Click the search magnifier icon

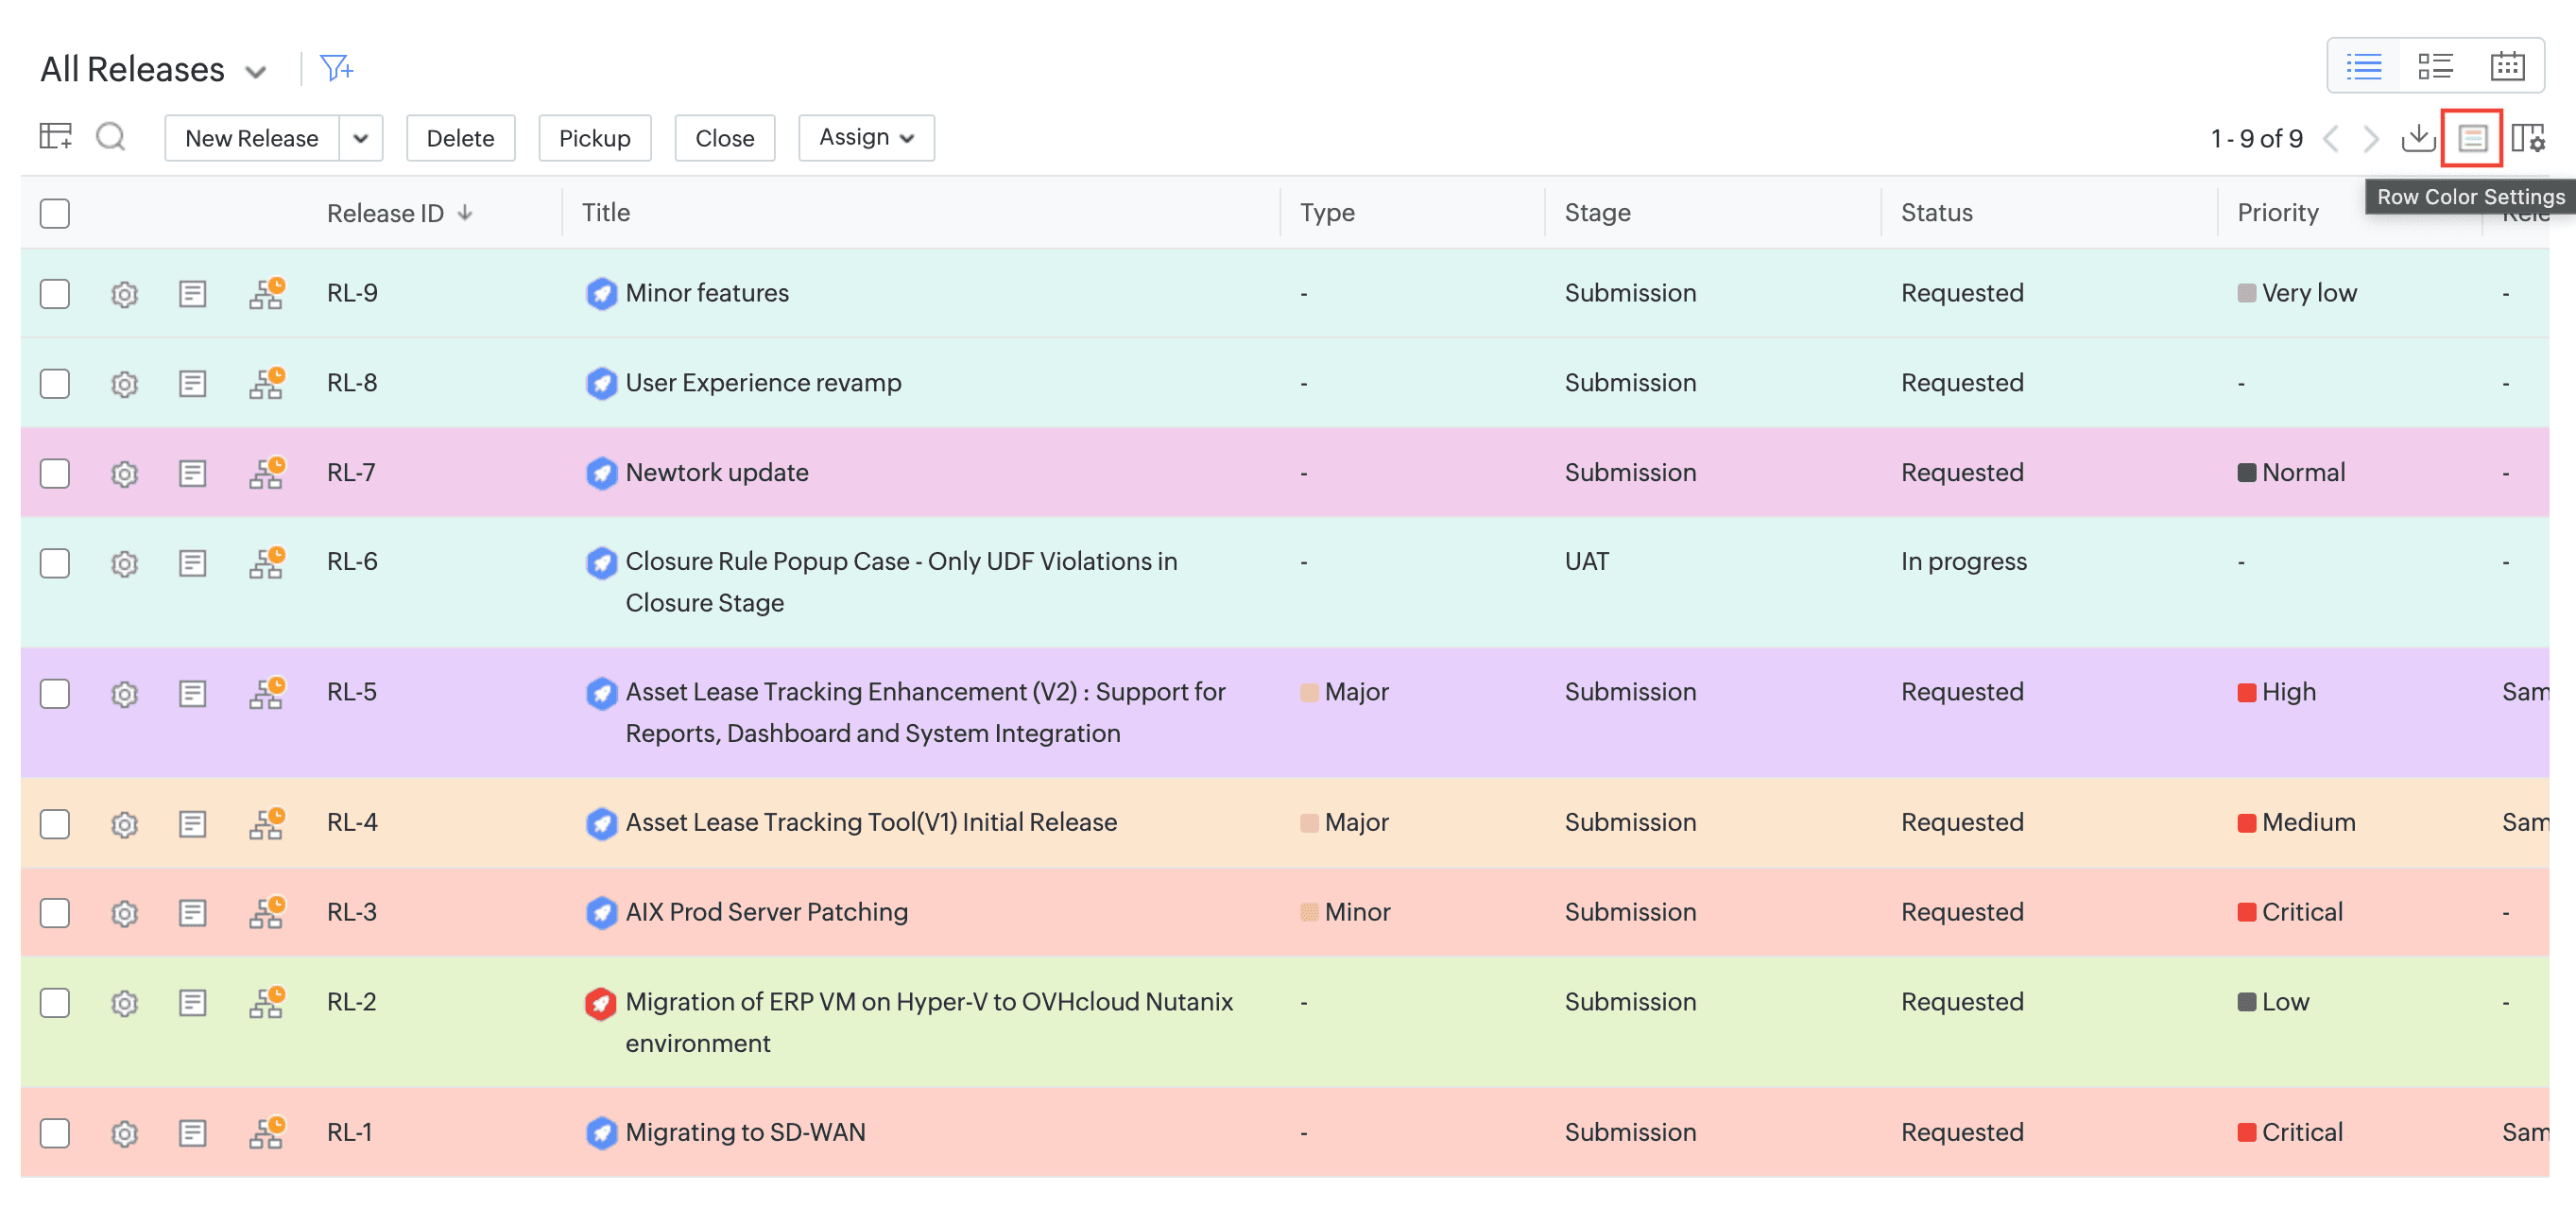click(x=110, y=137)
